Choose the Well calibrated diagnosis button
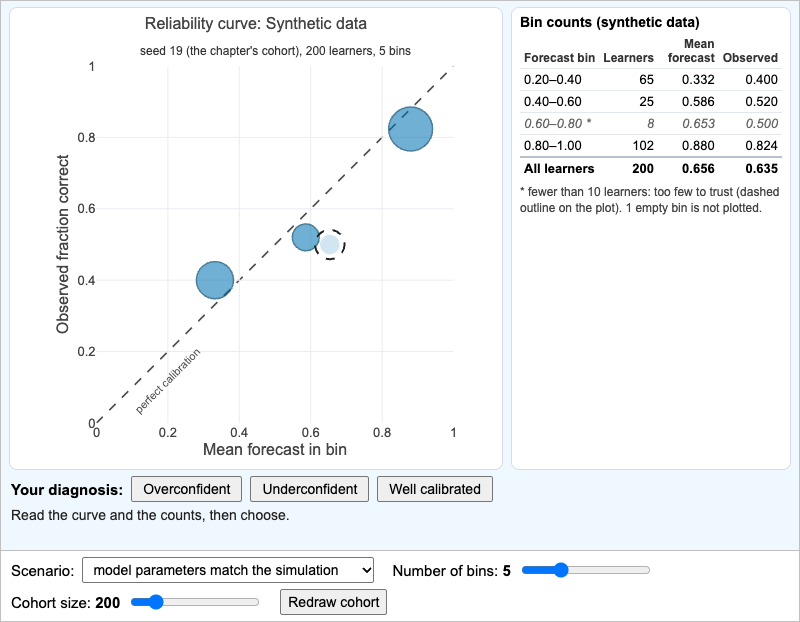 pyautogui.click(x=435, y=489)
